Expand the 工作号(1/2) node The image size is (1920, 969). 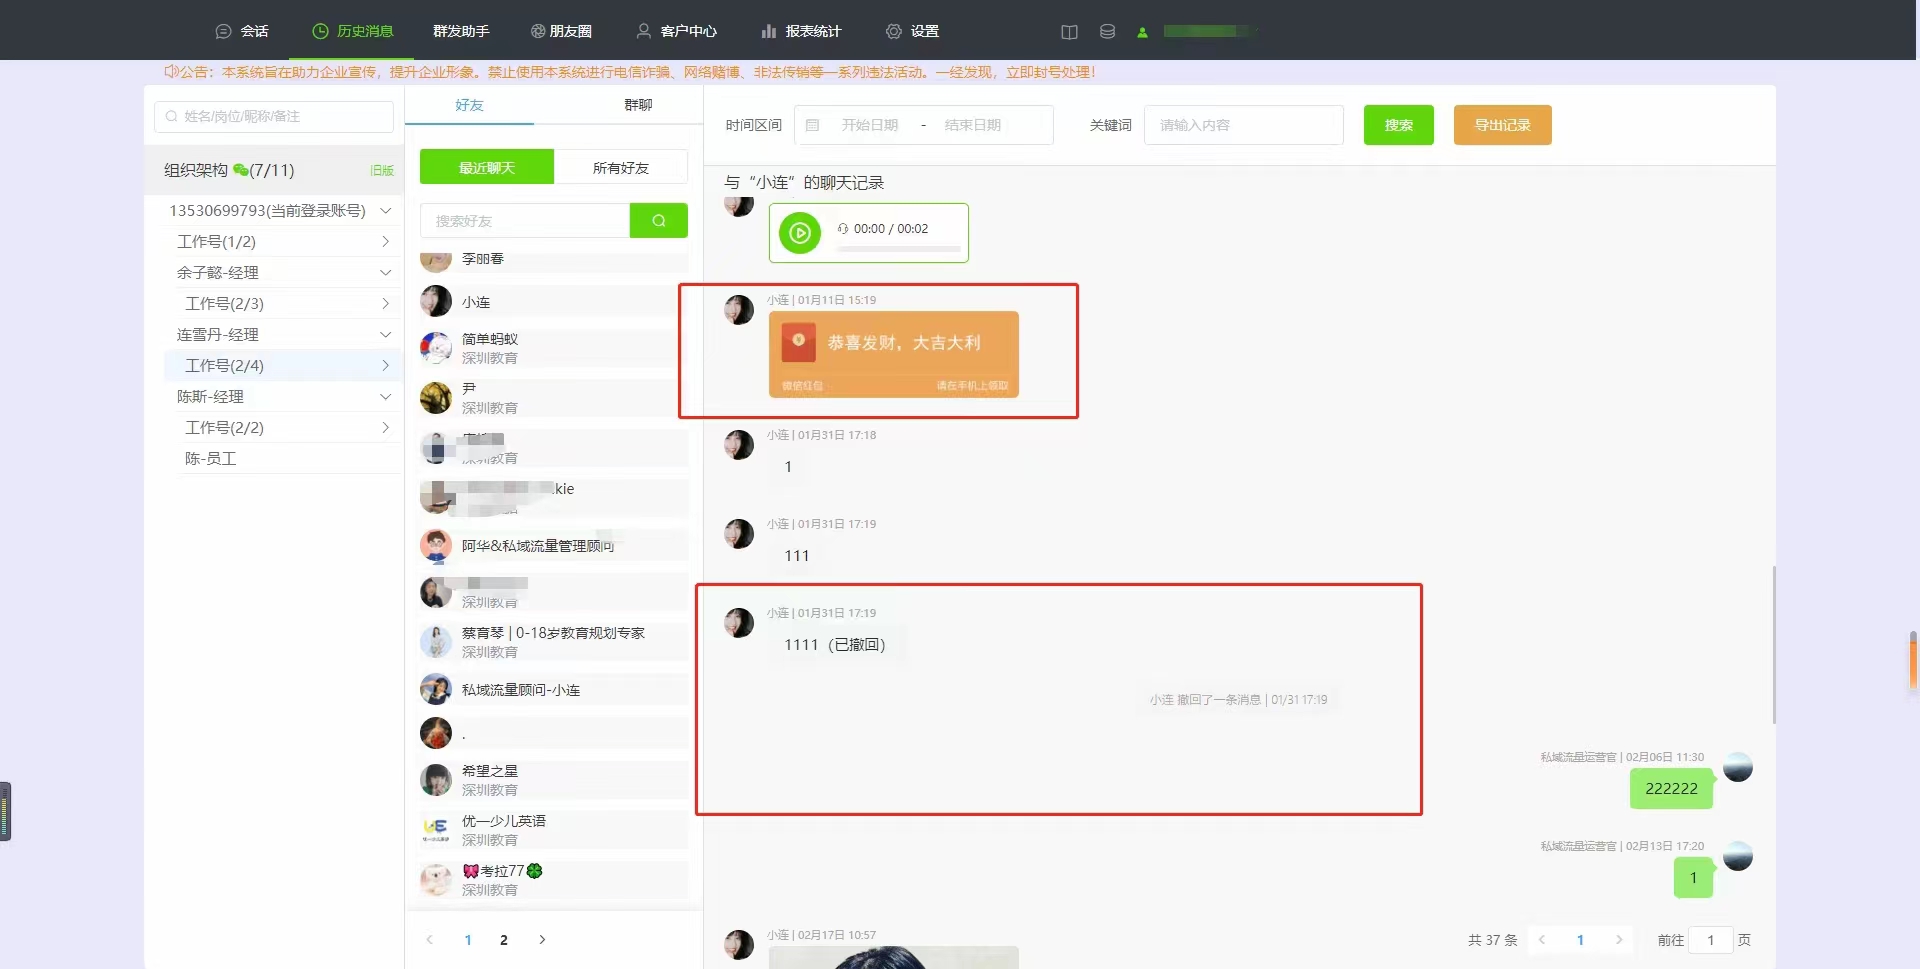point(385,241)
